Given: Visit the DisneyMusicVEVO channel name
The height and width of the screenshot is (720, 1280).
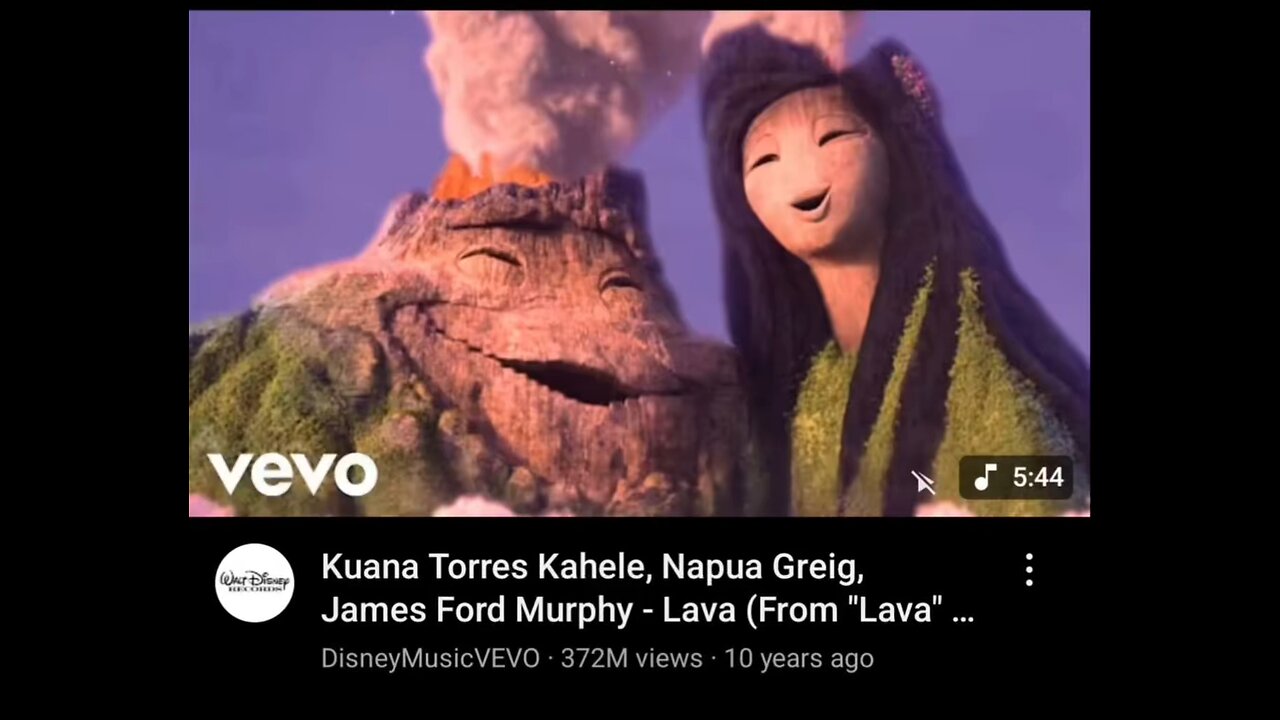Looking at the screenshot, I should pos(430,658).
